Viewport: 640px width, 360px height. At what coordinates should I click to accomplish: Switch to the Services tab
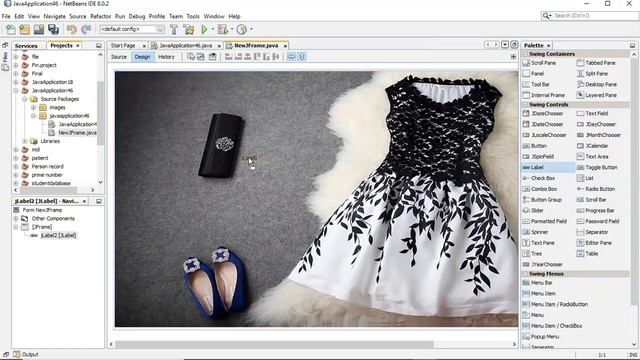pyautogui.click(x=26, y=46)
